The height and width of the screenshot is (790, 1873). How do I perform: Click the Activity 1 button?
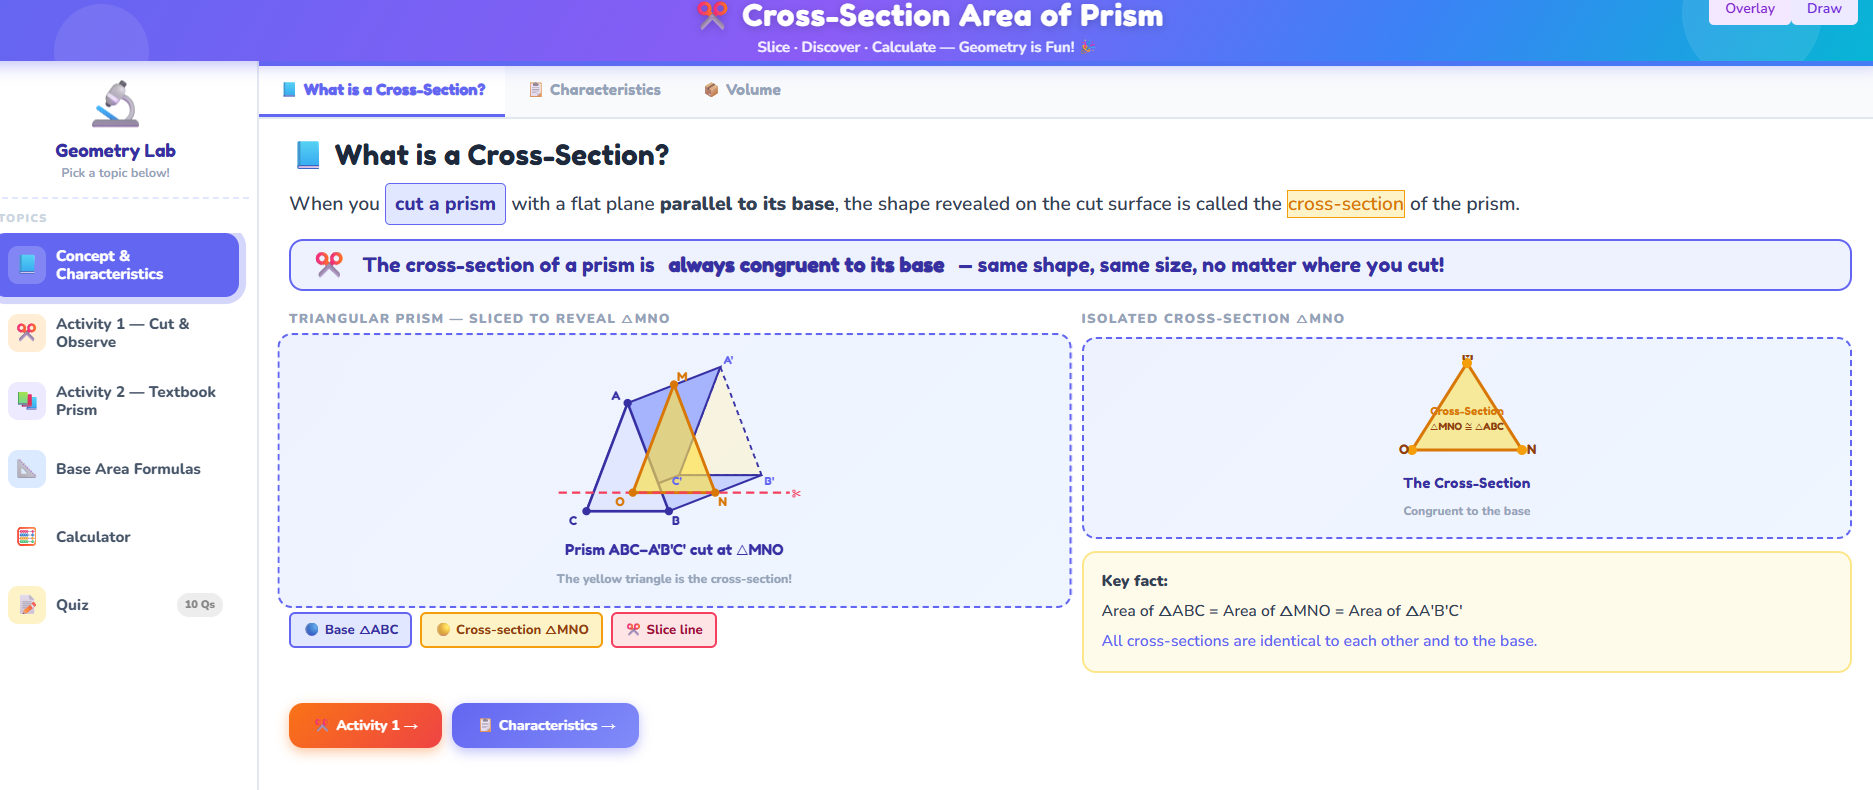365,725
